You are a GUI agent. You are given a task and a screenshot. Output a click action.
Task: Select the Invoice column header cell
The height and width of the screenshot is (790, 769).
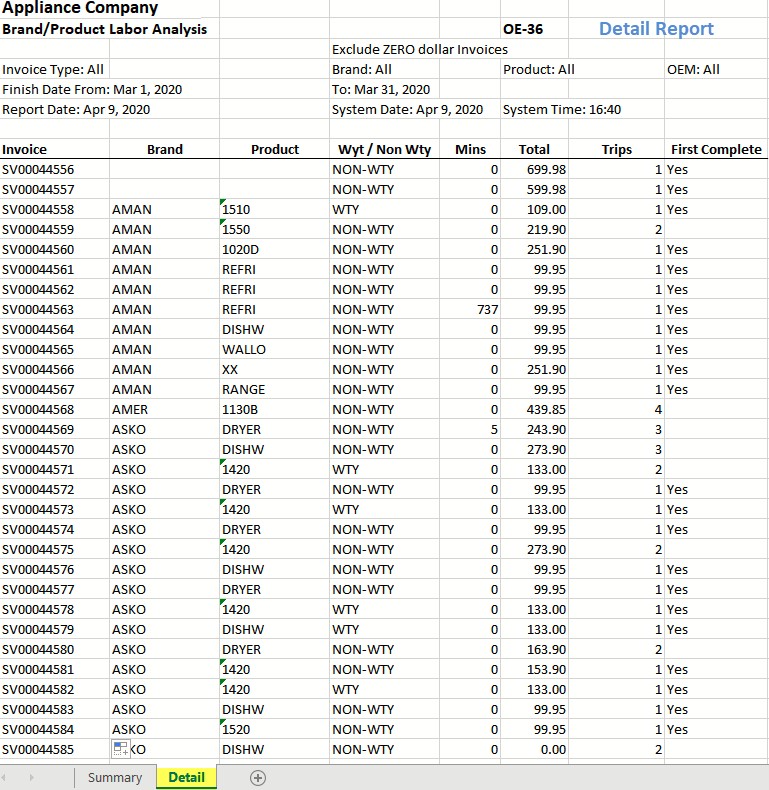point(55,149)
